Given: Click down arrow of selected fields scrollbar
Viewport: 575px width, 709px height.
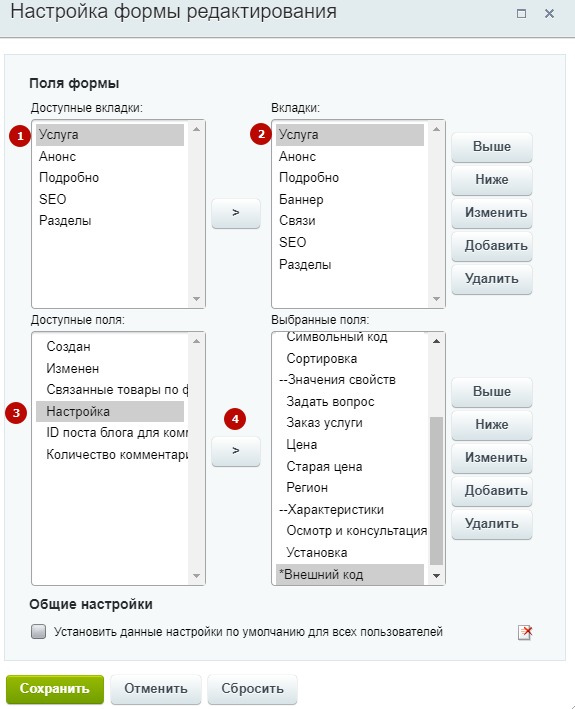Looking at the screenshot, I should [436, 576].
